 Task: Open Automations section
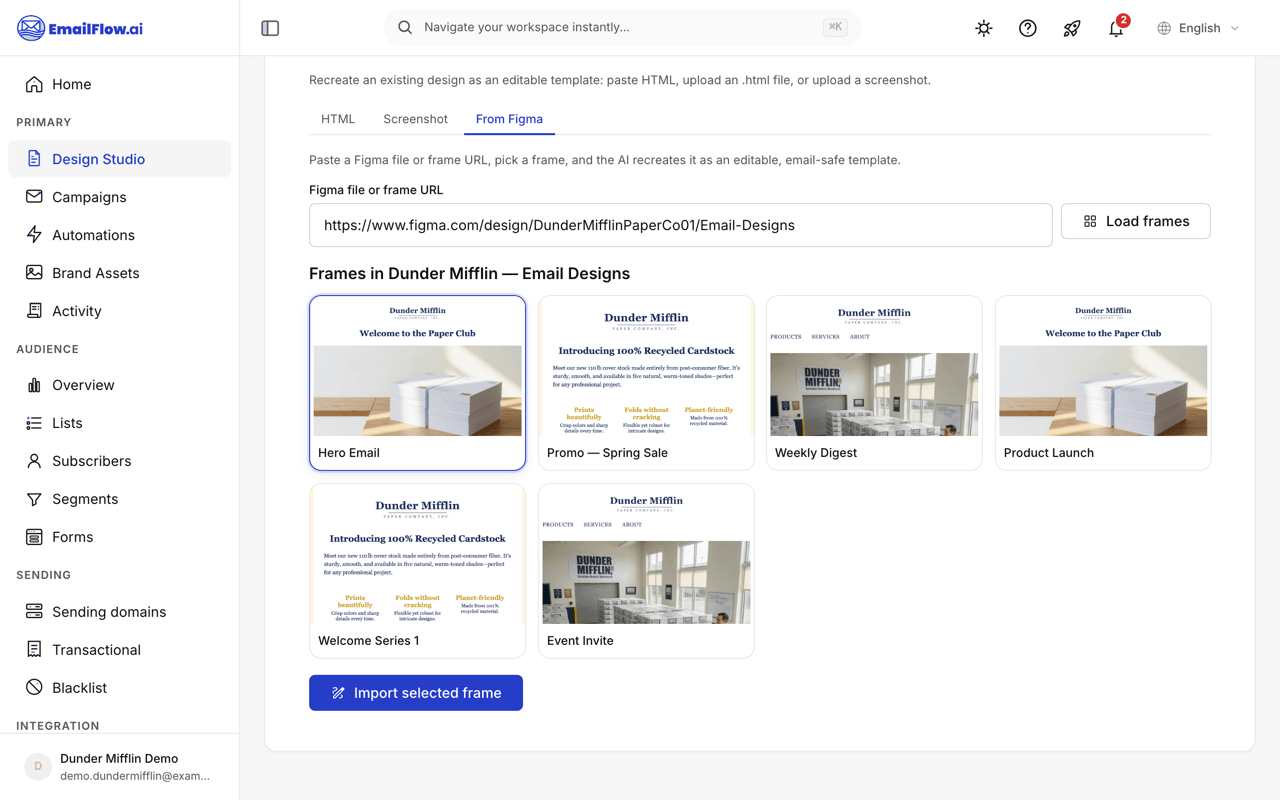pyautogui.click(x=120, y=235)
